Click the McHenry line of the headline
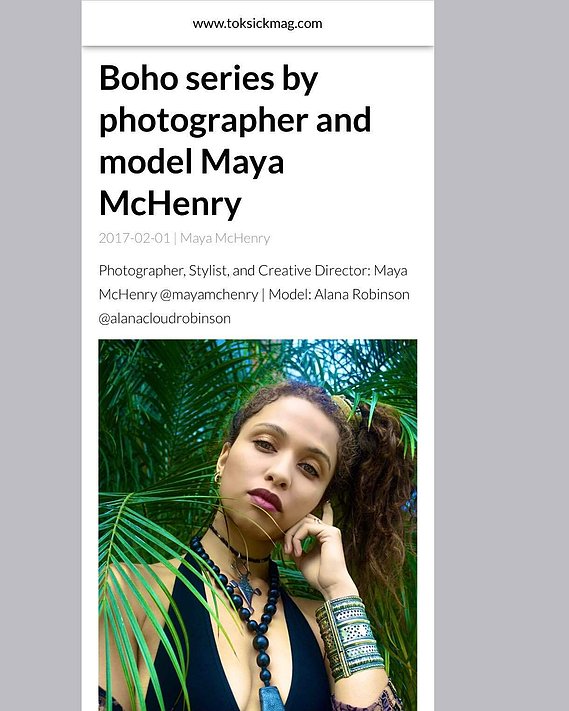This screenshot has height=711, width=569. pyautogui.click(x=170, y=204)
